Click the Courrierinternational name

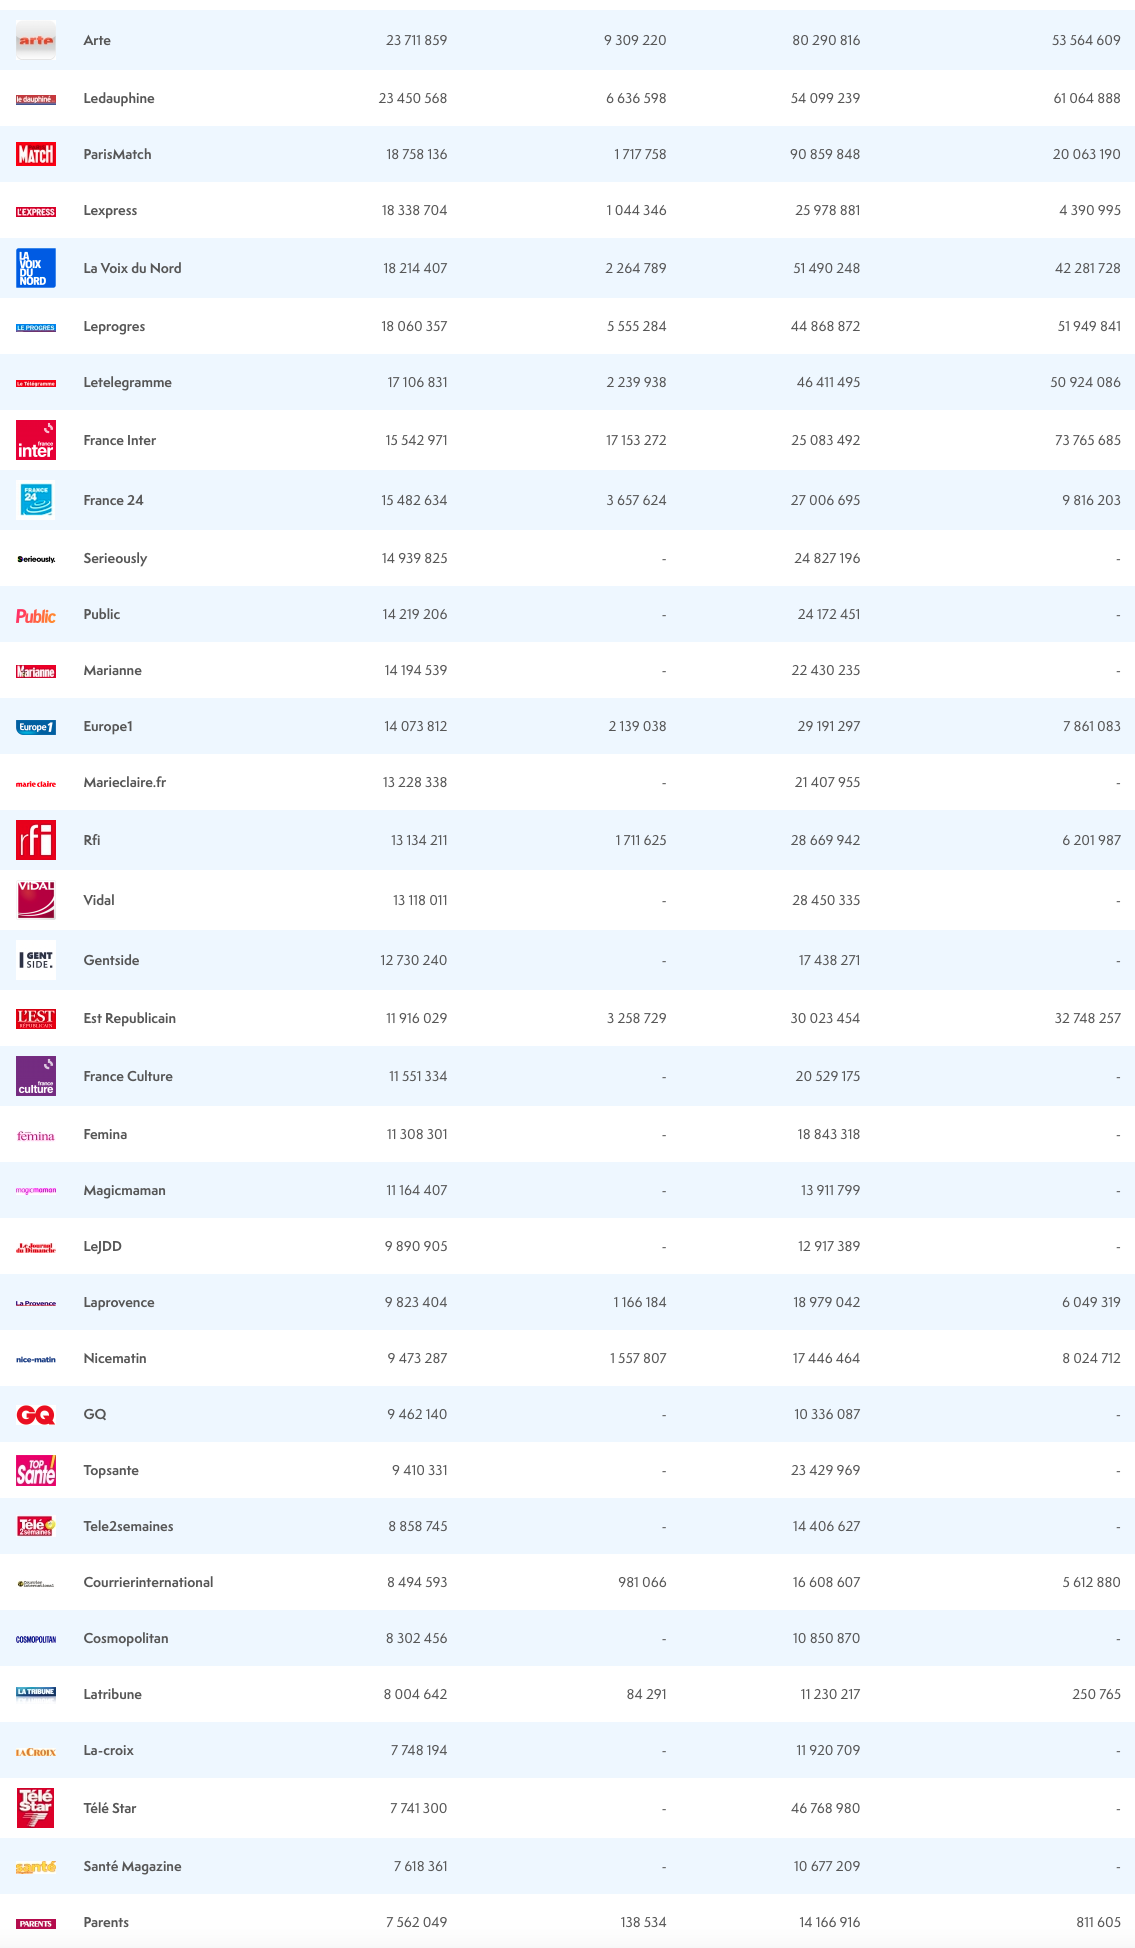148,1582
